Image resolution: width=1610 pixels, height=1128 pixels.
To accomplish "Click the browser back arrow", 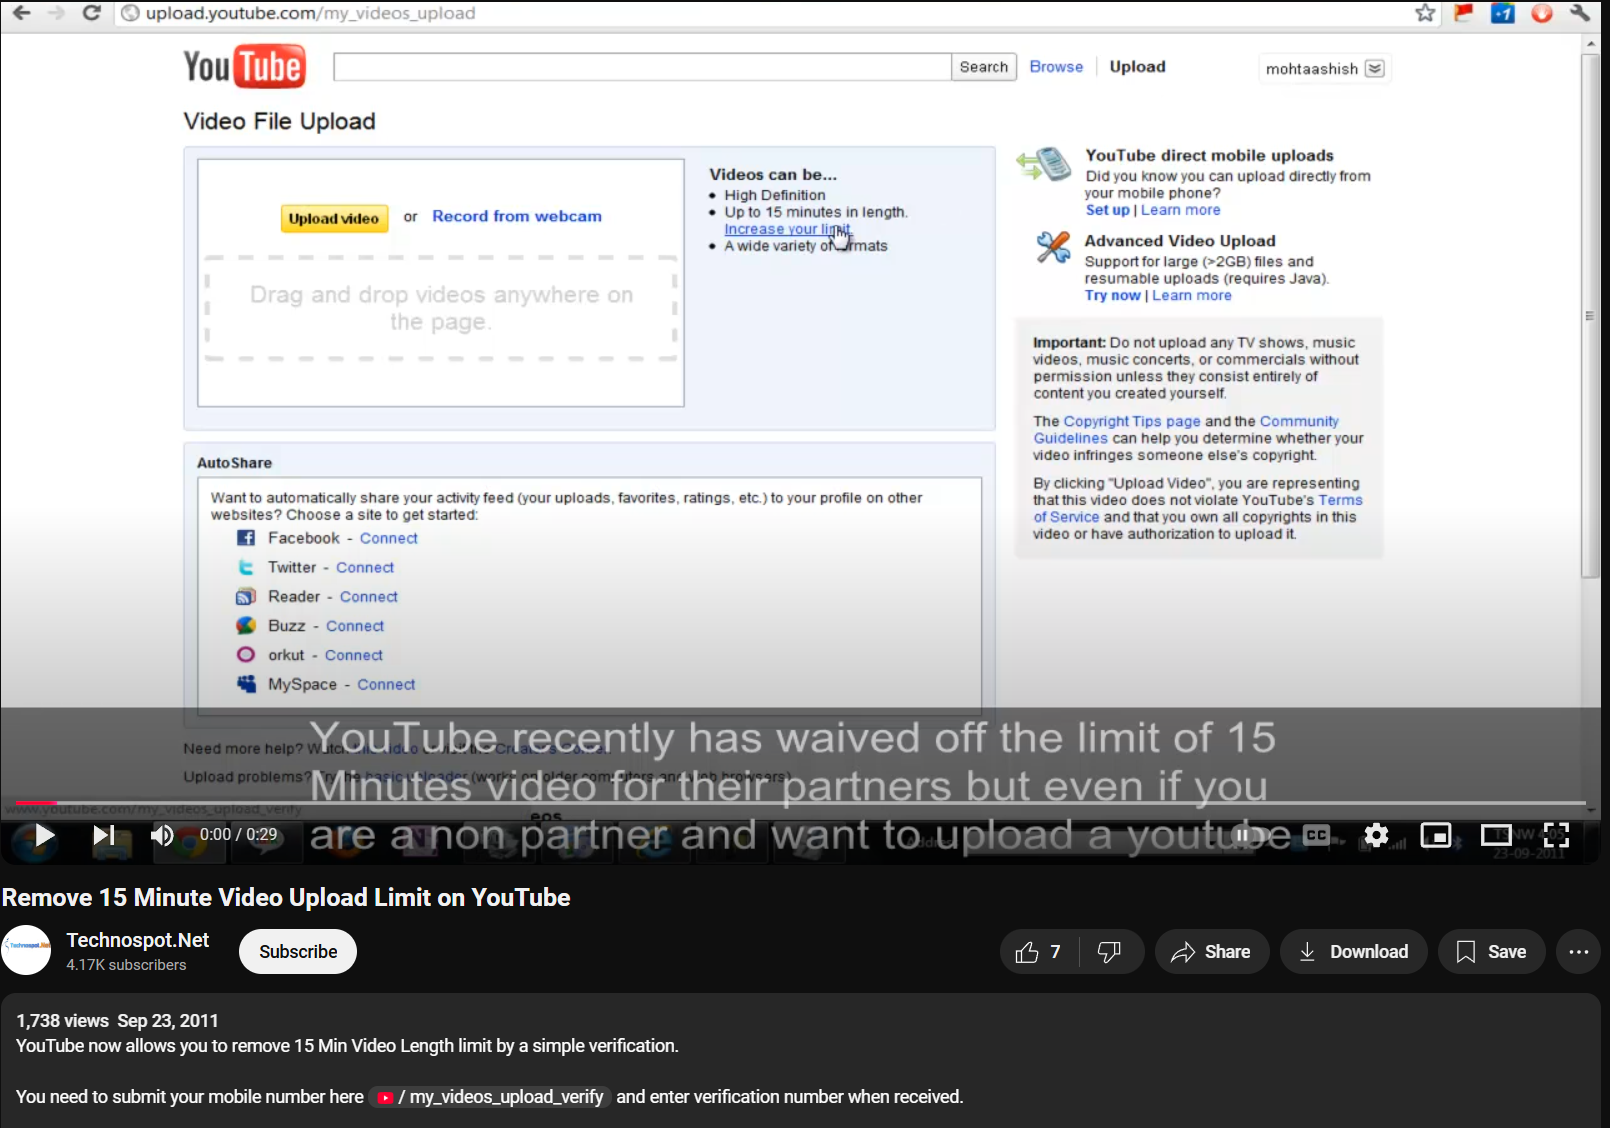I will coord(21,13).
